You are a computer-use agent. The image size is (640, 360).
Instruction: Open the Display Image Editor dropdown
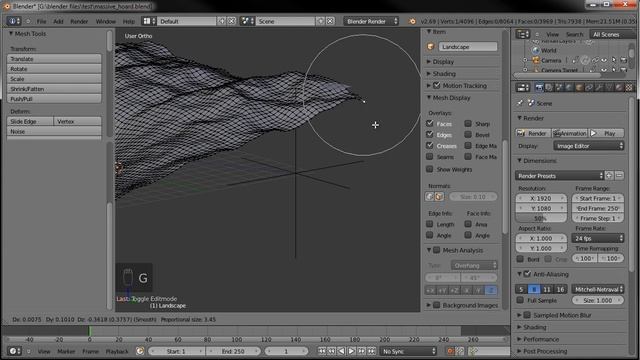589,146
